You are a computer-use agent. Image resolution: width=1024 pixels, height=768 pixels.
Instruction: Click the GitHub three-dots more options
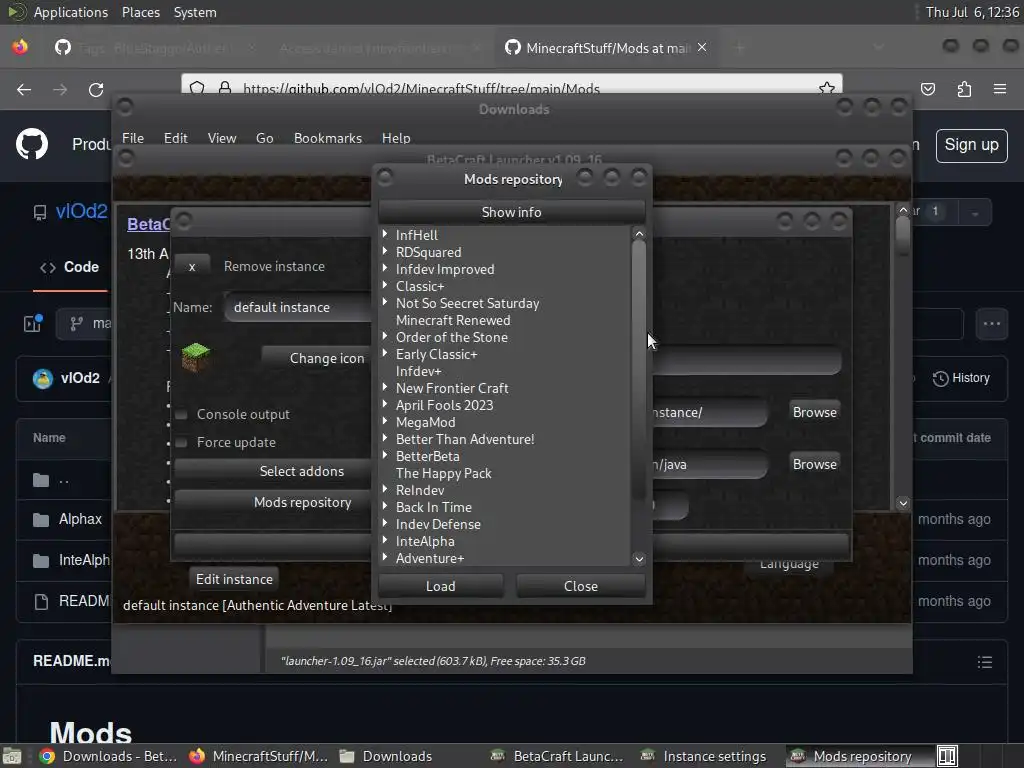tap(991, 323)
